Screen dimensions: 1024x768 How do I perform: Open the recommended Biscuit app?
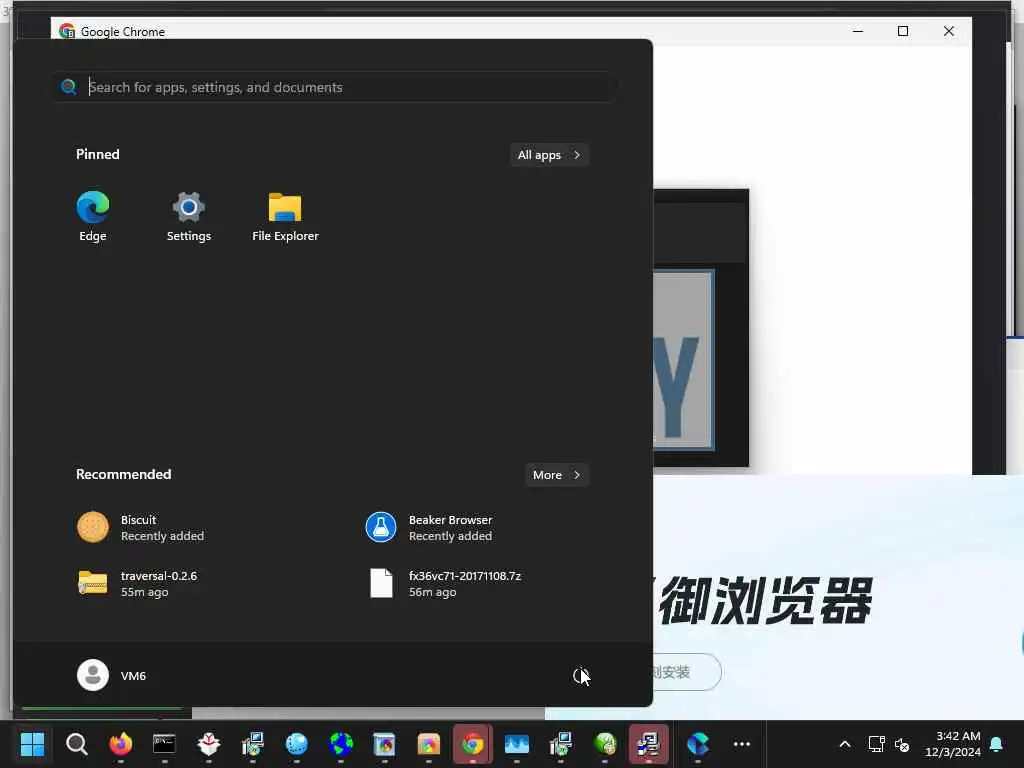(x=140, y=528)
